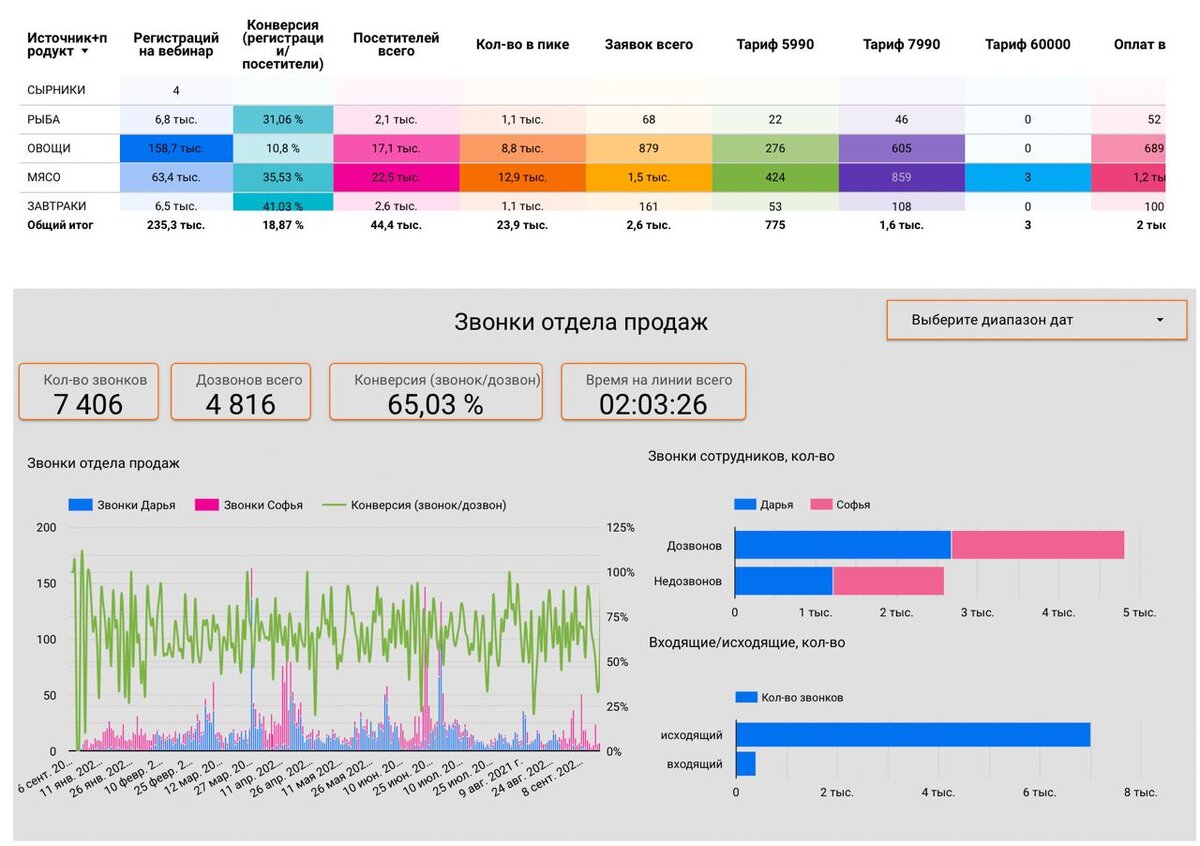This screenshot has width=1200, height=846.
Task: Open the Выберите диапазон дат dropdown
Action: click(x=1036, y=320)
